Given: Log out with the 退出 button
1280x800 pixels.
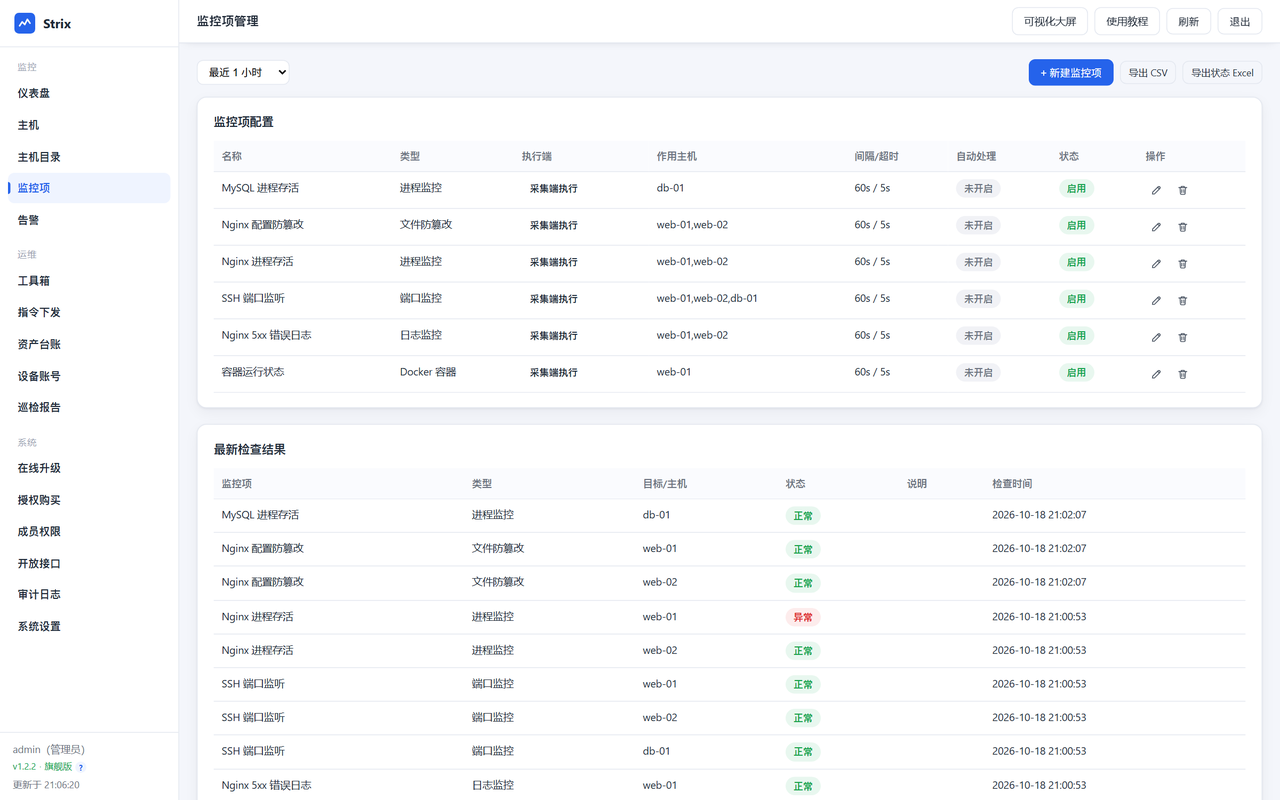Looking at the screenshot, I should point(1240,21).
